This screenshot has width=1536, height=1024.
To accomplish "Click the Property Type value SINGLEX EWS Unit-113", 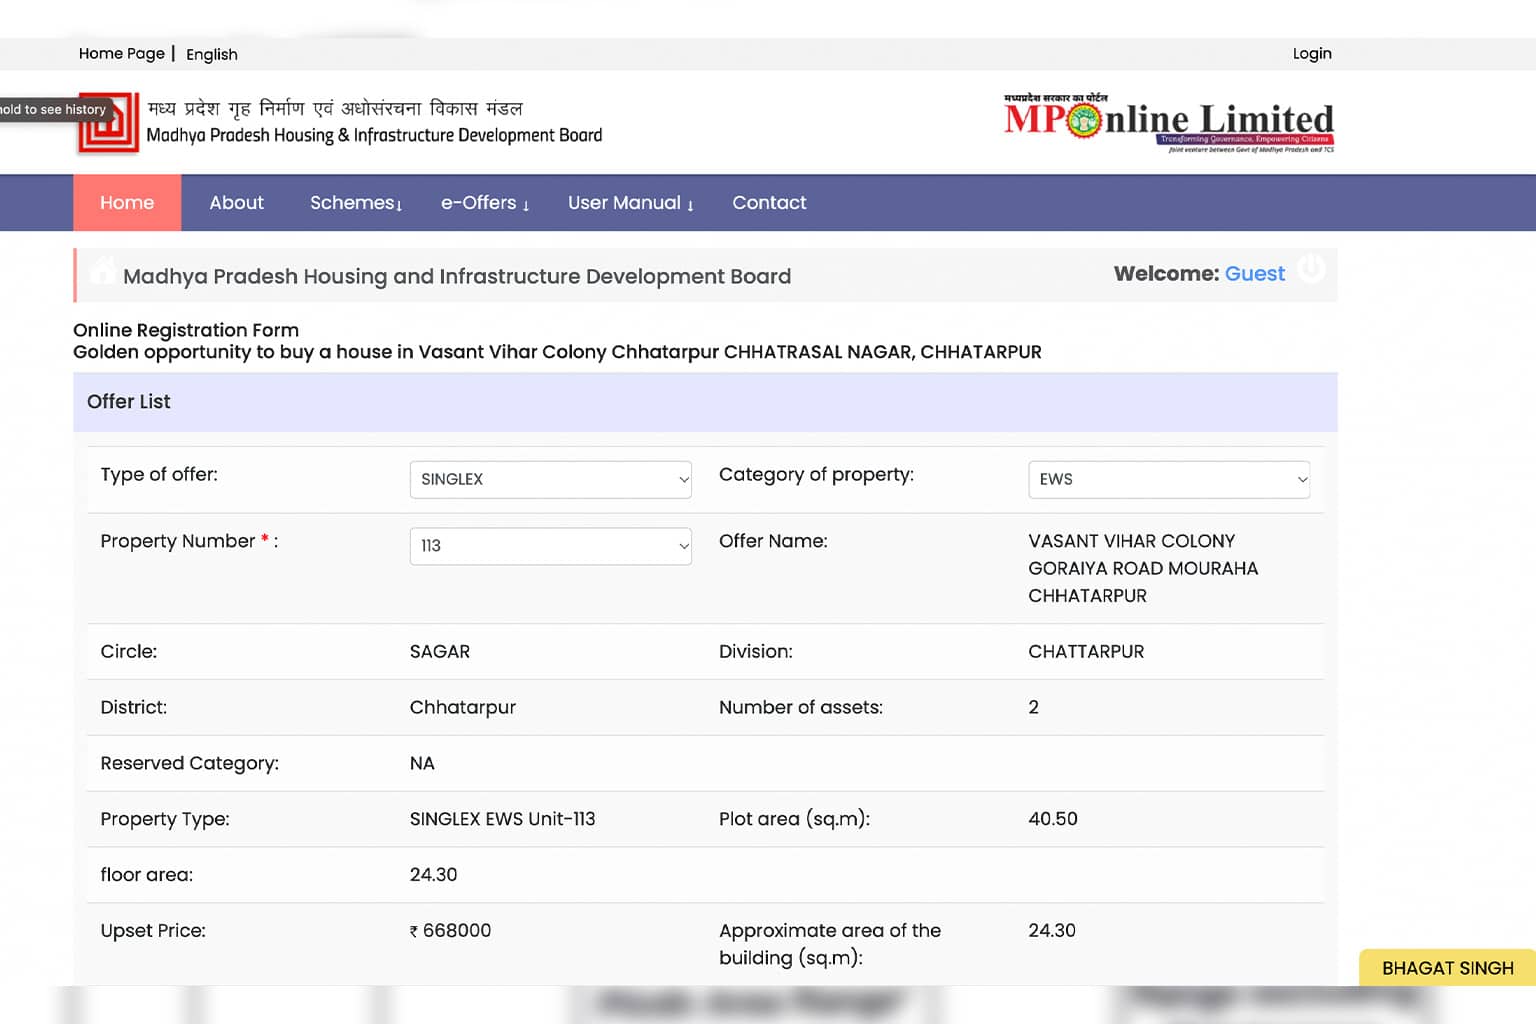I will 502,819.
